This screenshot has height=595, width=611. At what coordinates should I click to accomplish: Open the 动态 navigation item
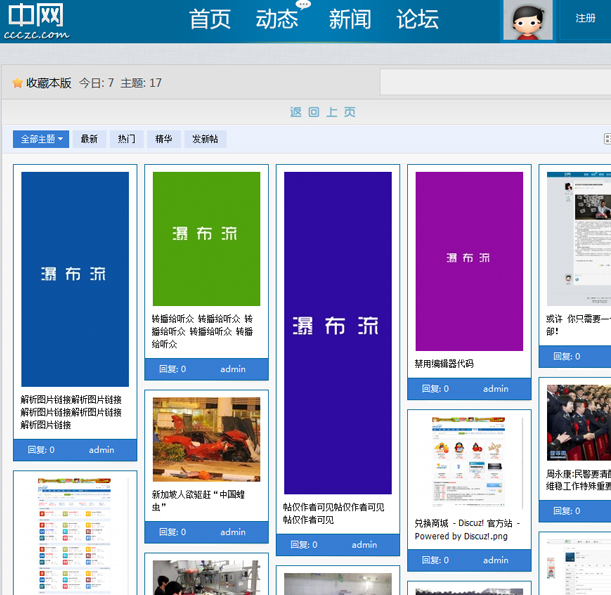277,19
